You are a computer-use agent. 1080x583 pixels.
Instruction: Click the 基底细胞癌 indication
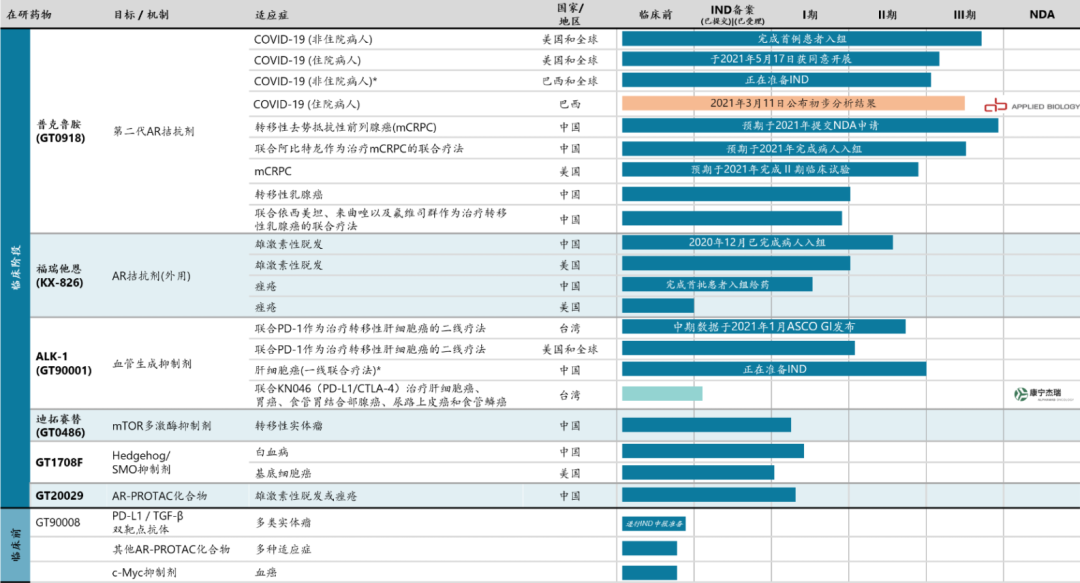coord(282,473)
